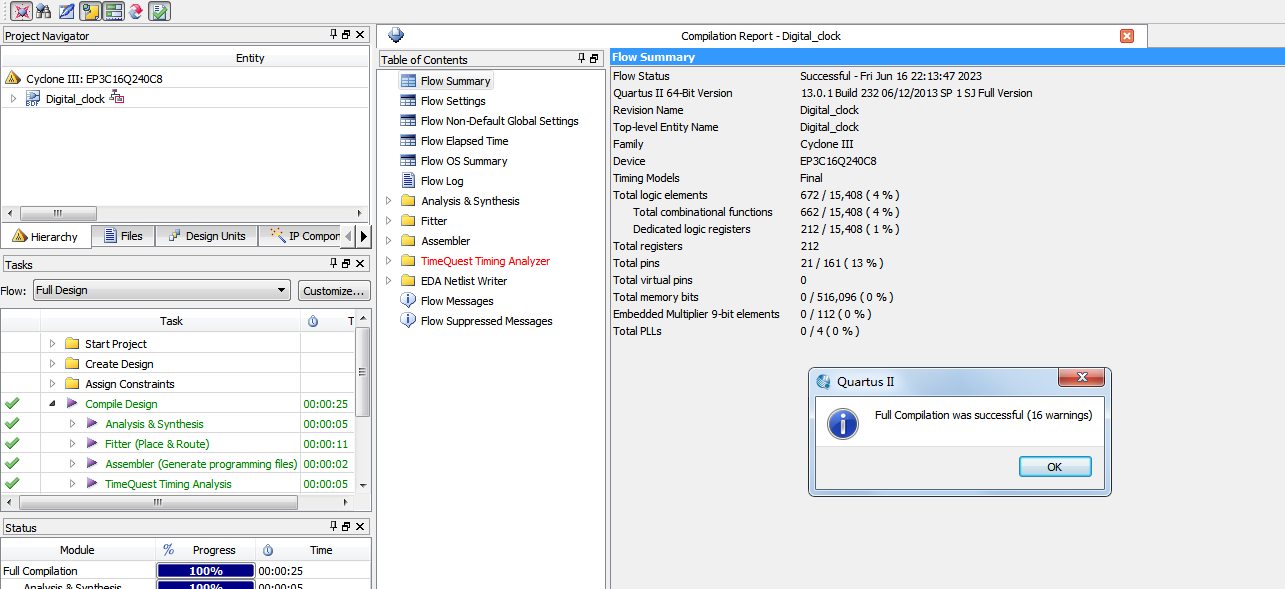Image resolution: width=1285 pixels, height=589 pixels.
Task: Click the hierarchy icon right of Digital_clock
Action: click(x=117, y=97)
